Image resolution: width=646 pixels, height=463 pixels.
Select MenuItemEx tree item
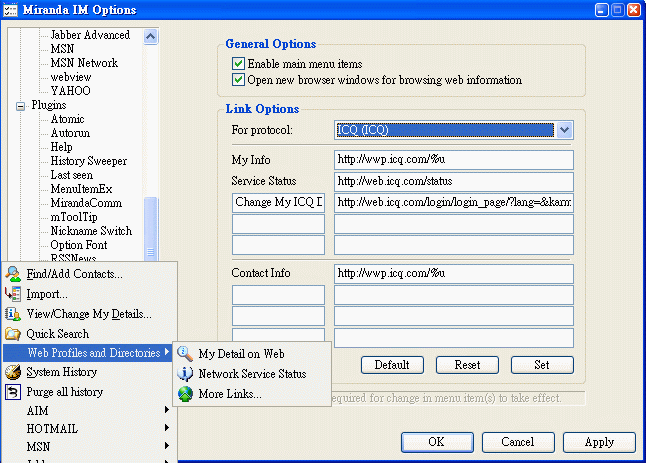(x=81, y=189)
